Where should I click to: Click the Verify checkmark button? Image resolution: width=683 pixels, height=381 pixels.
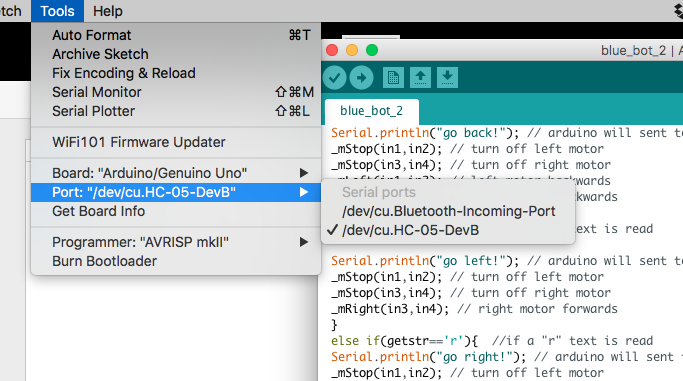tap(335, 78)
